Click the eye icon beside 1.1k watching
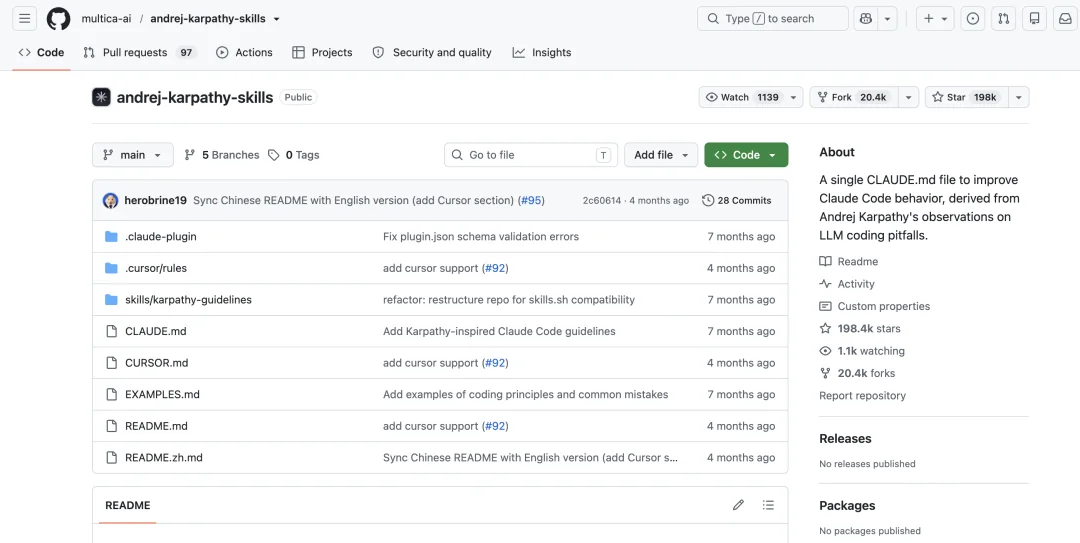 coord(825,351)
